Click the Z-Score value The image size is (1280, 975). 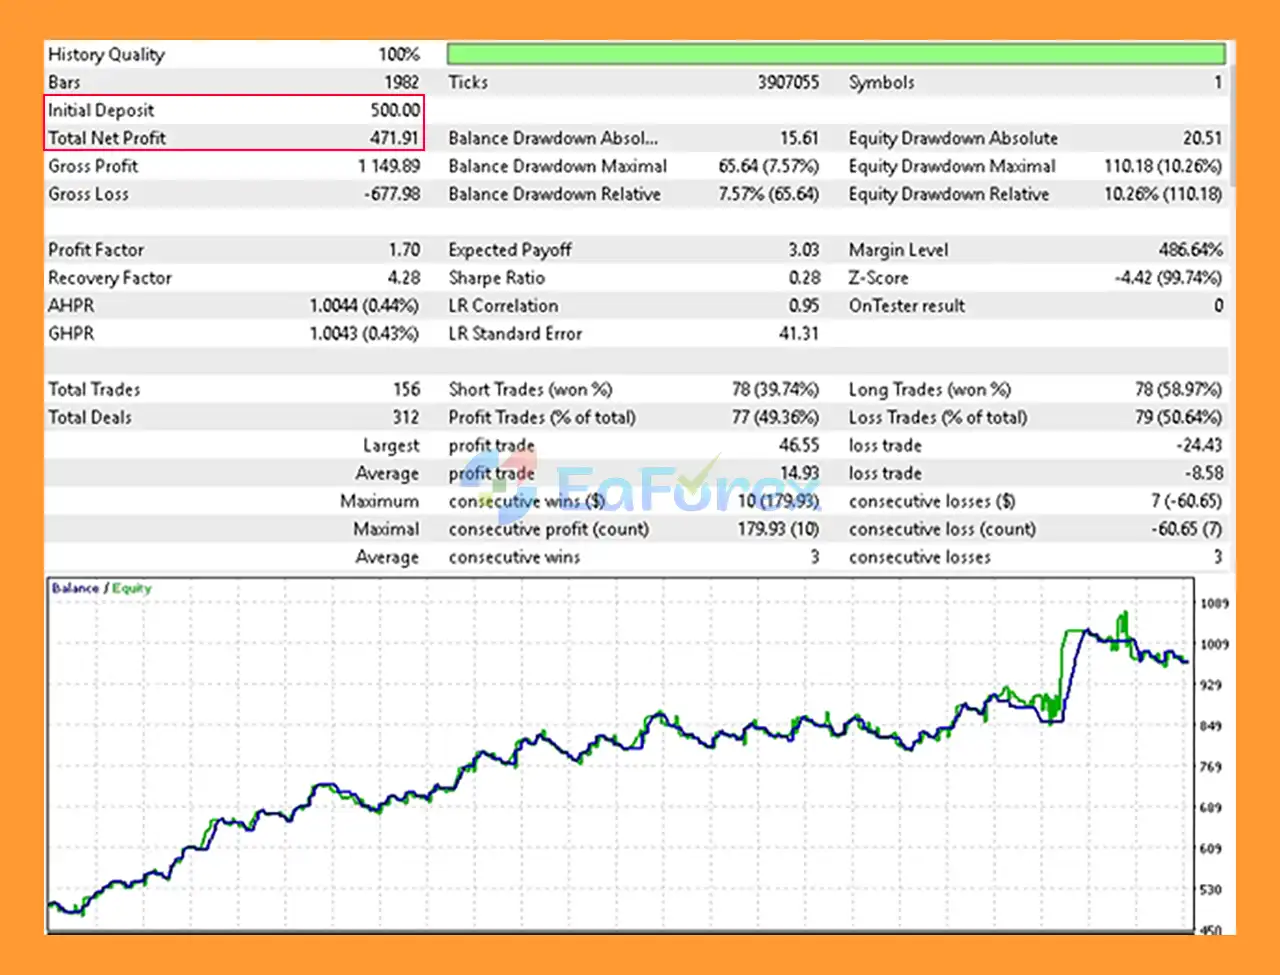1168,278
